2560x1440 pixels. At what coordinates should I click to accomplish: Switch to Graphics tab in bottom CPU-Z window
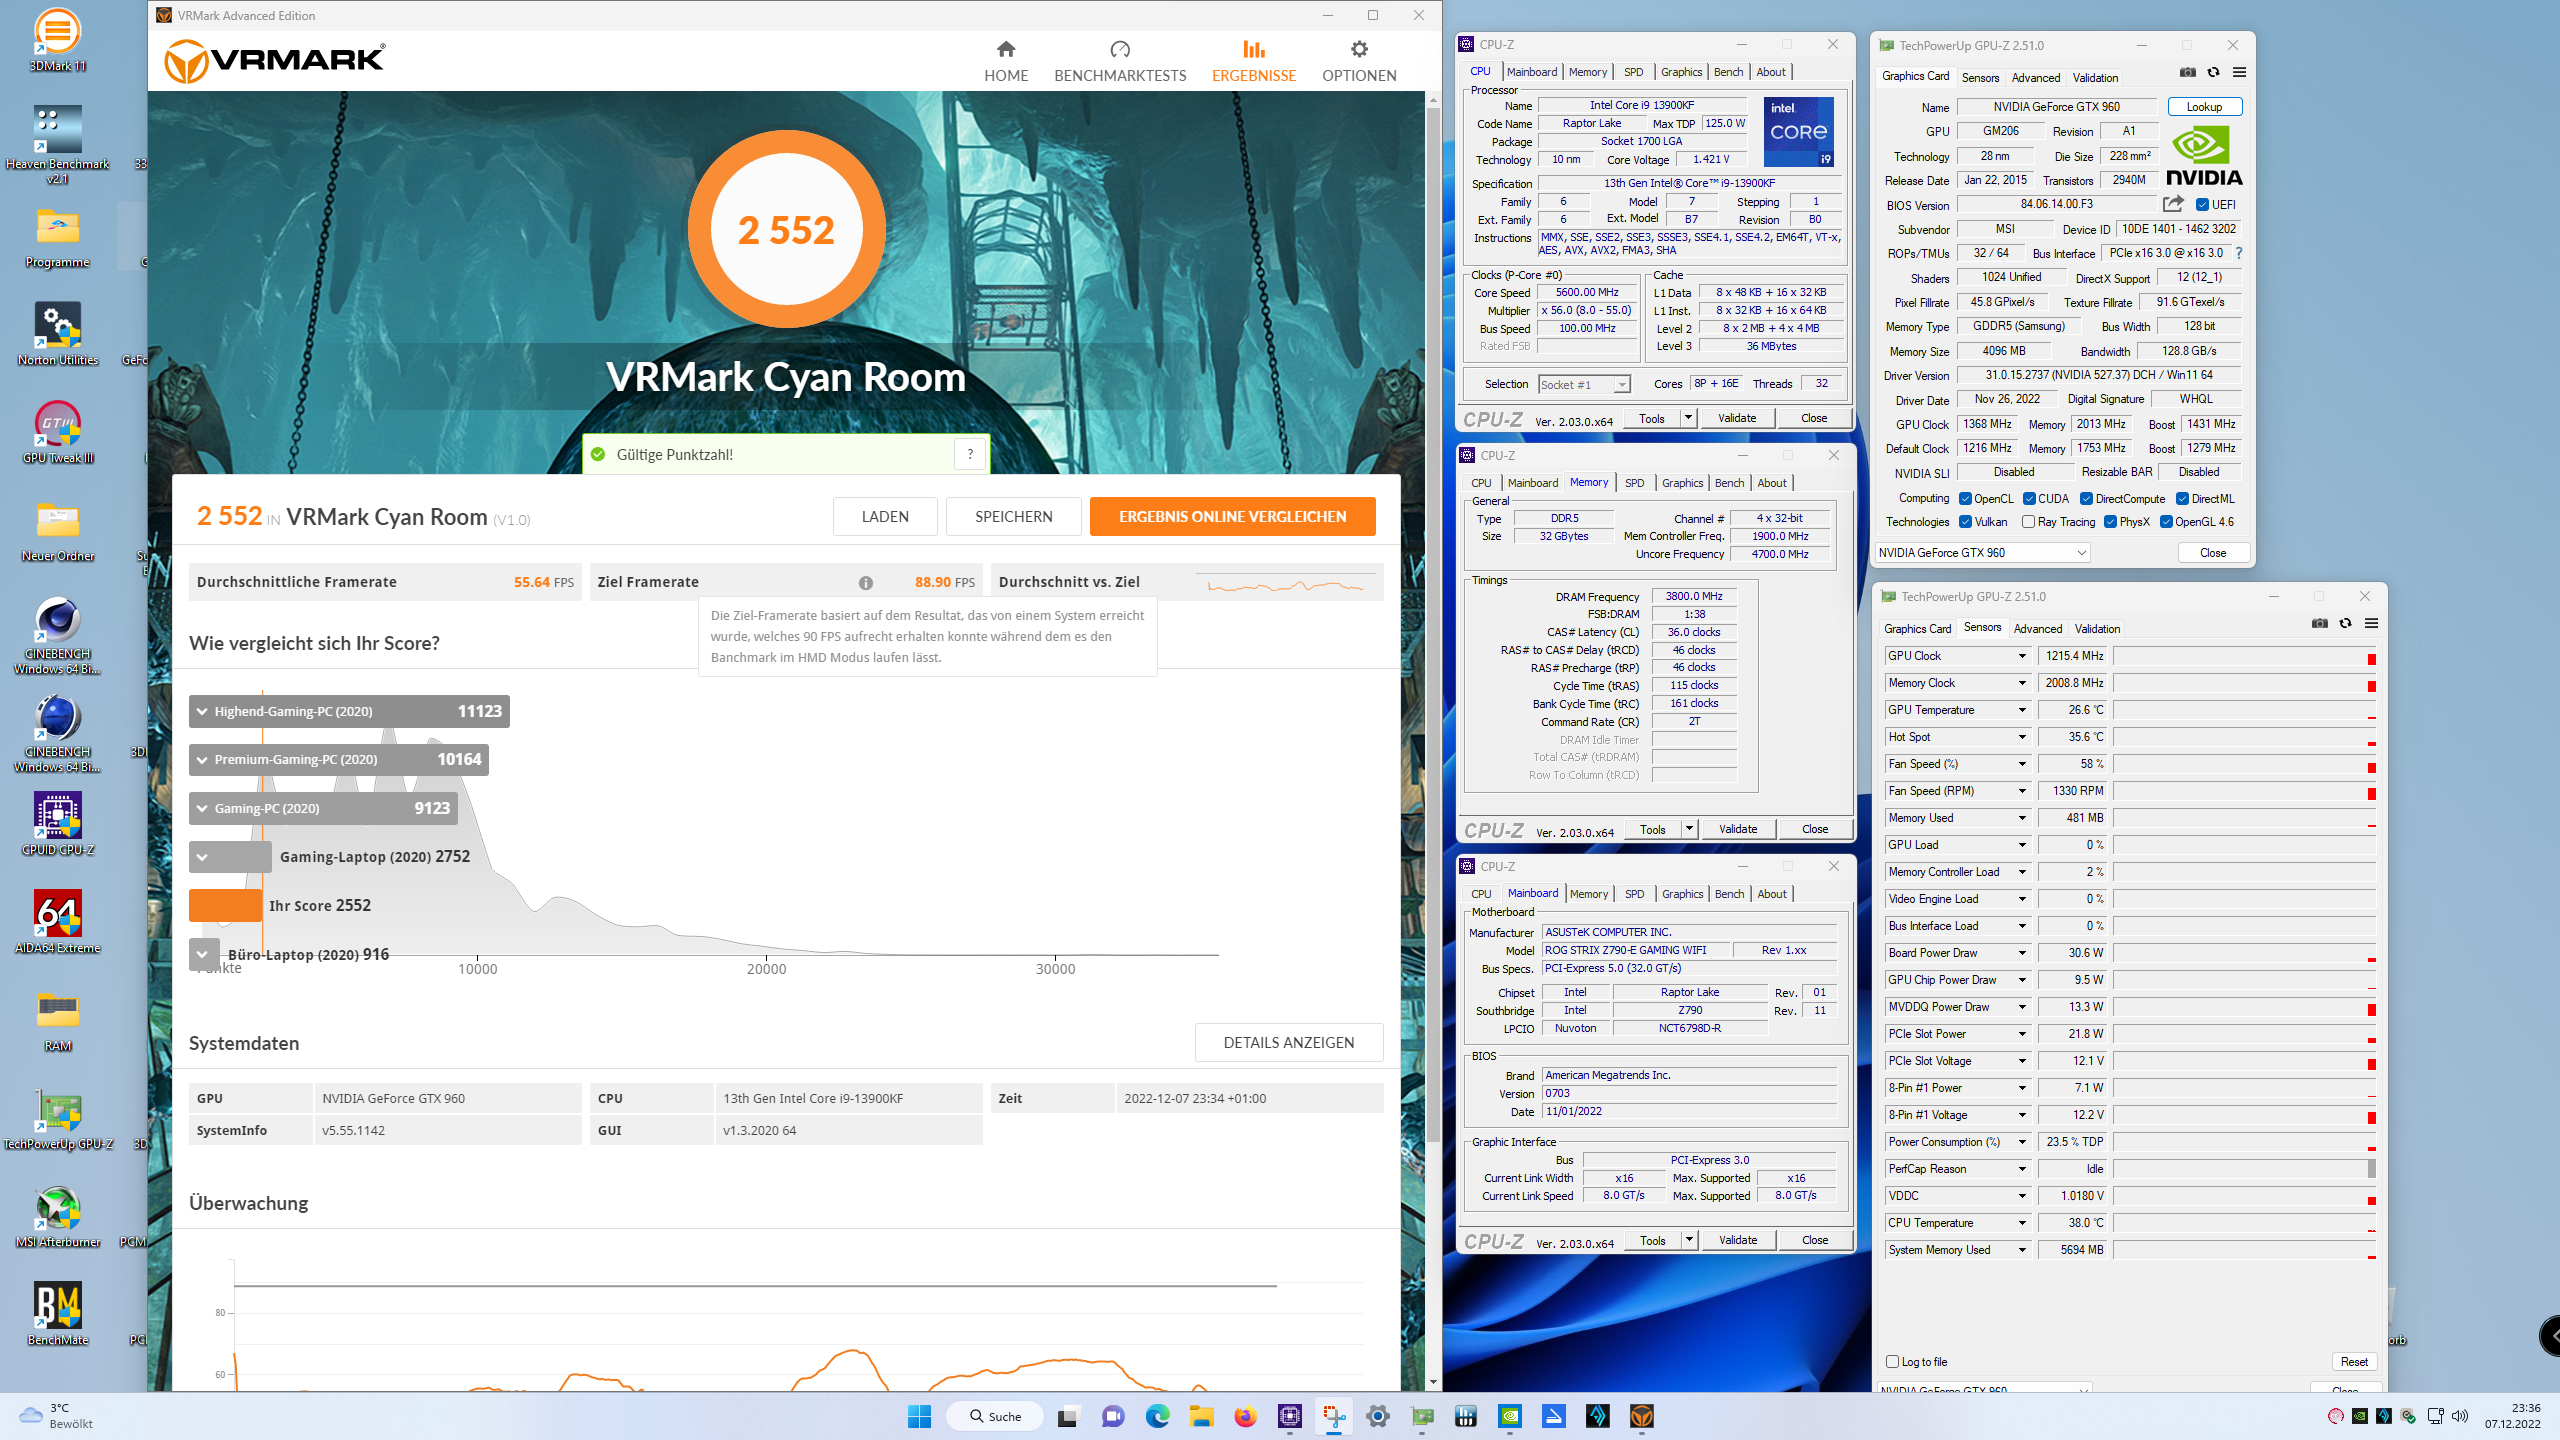pyautogui.click(x=1683, y=894)
